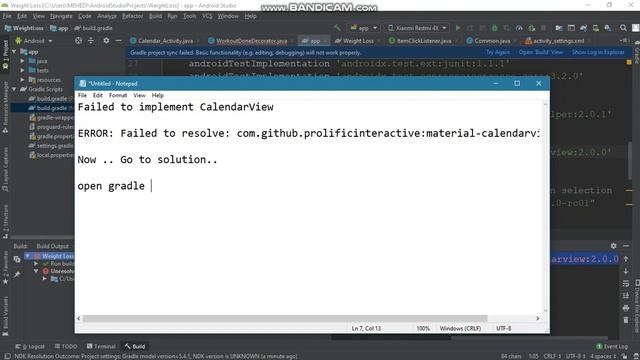
Task: Open the AVD Manager icon in toolbar
Action: tap(596, 28)
